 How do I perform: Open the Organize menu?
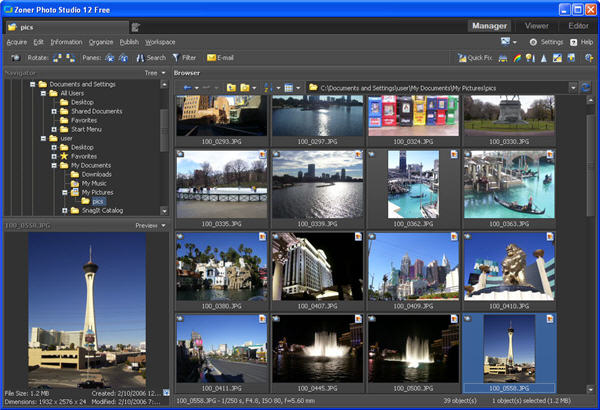pos(100,42)
